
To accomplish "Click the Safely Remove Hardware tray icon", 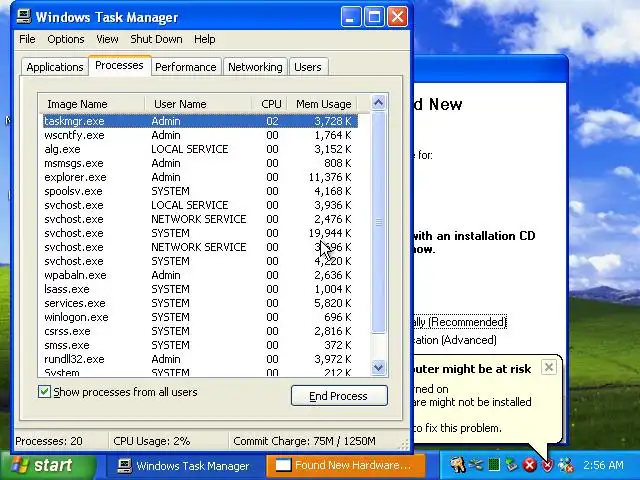I will coord(511,465).
